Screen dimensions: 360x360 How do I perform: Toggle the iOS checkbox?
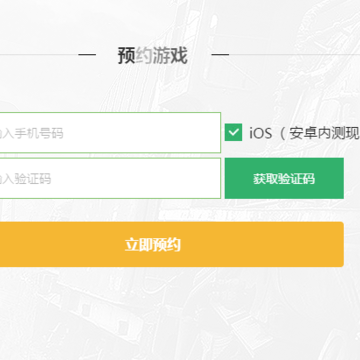(x=233, y=132)
